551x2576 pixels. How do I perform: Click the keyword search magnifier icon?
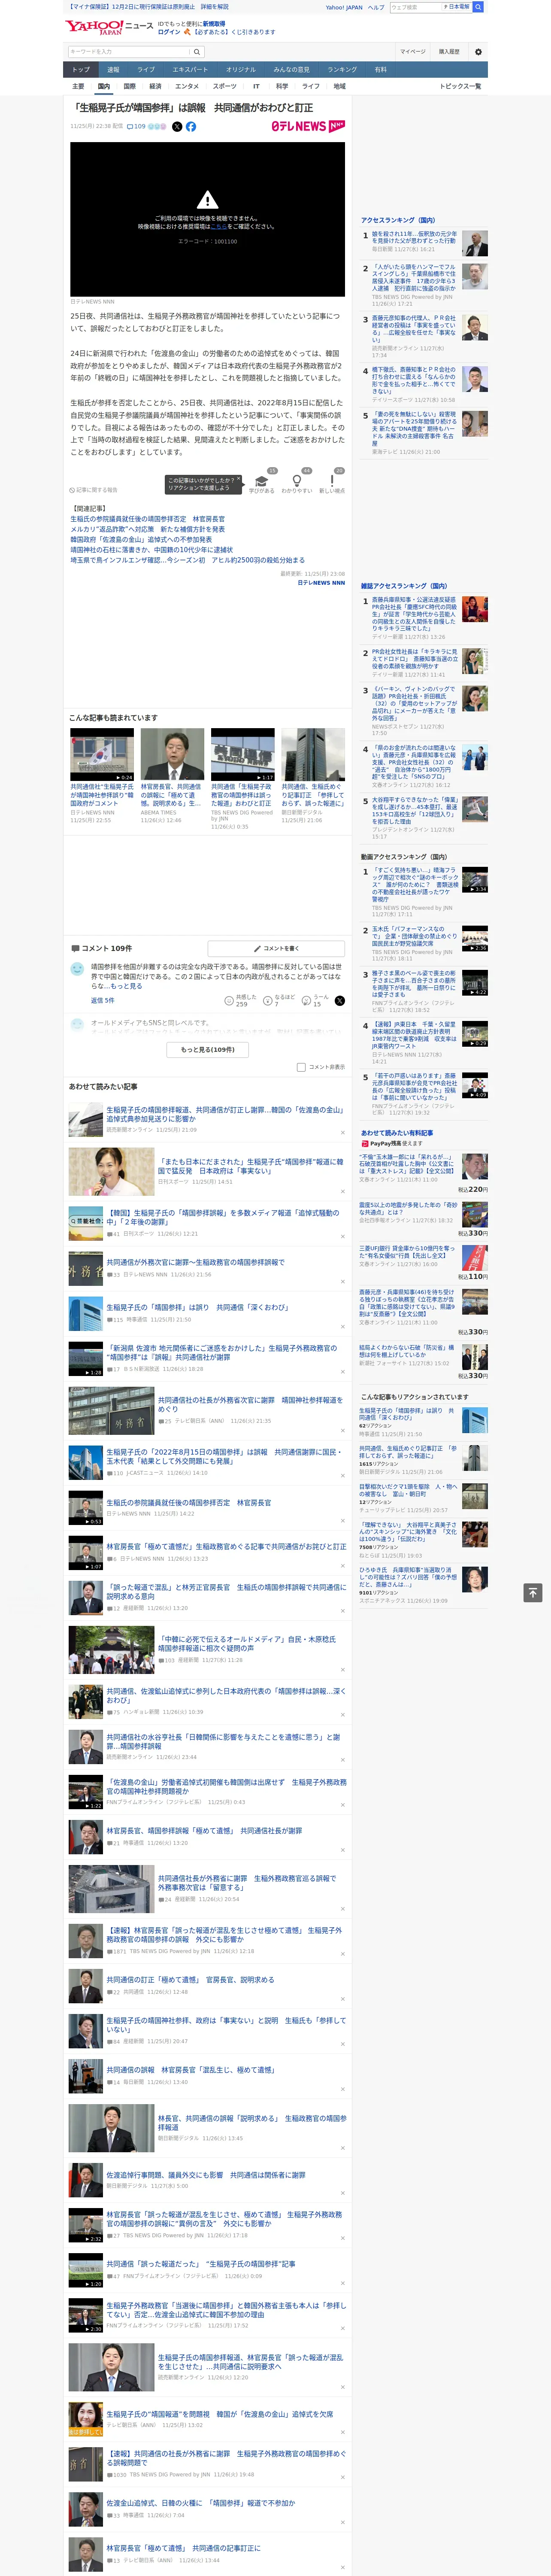click(x=197, y=52)
